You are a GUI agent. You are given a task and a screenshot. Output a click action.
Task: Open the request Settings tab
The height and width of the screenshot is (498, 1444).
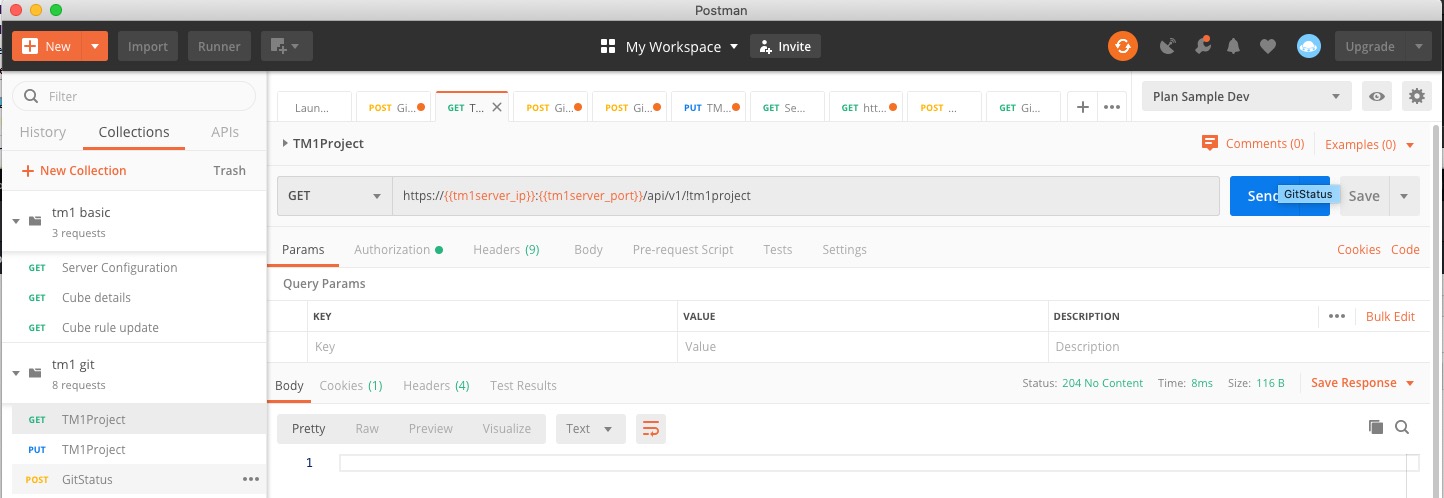[x=844, y=249]
